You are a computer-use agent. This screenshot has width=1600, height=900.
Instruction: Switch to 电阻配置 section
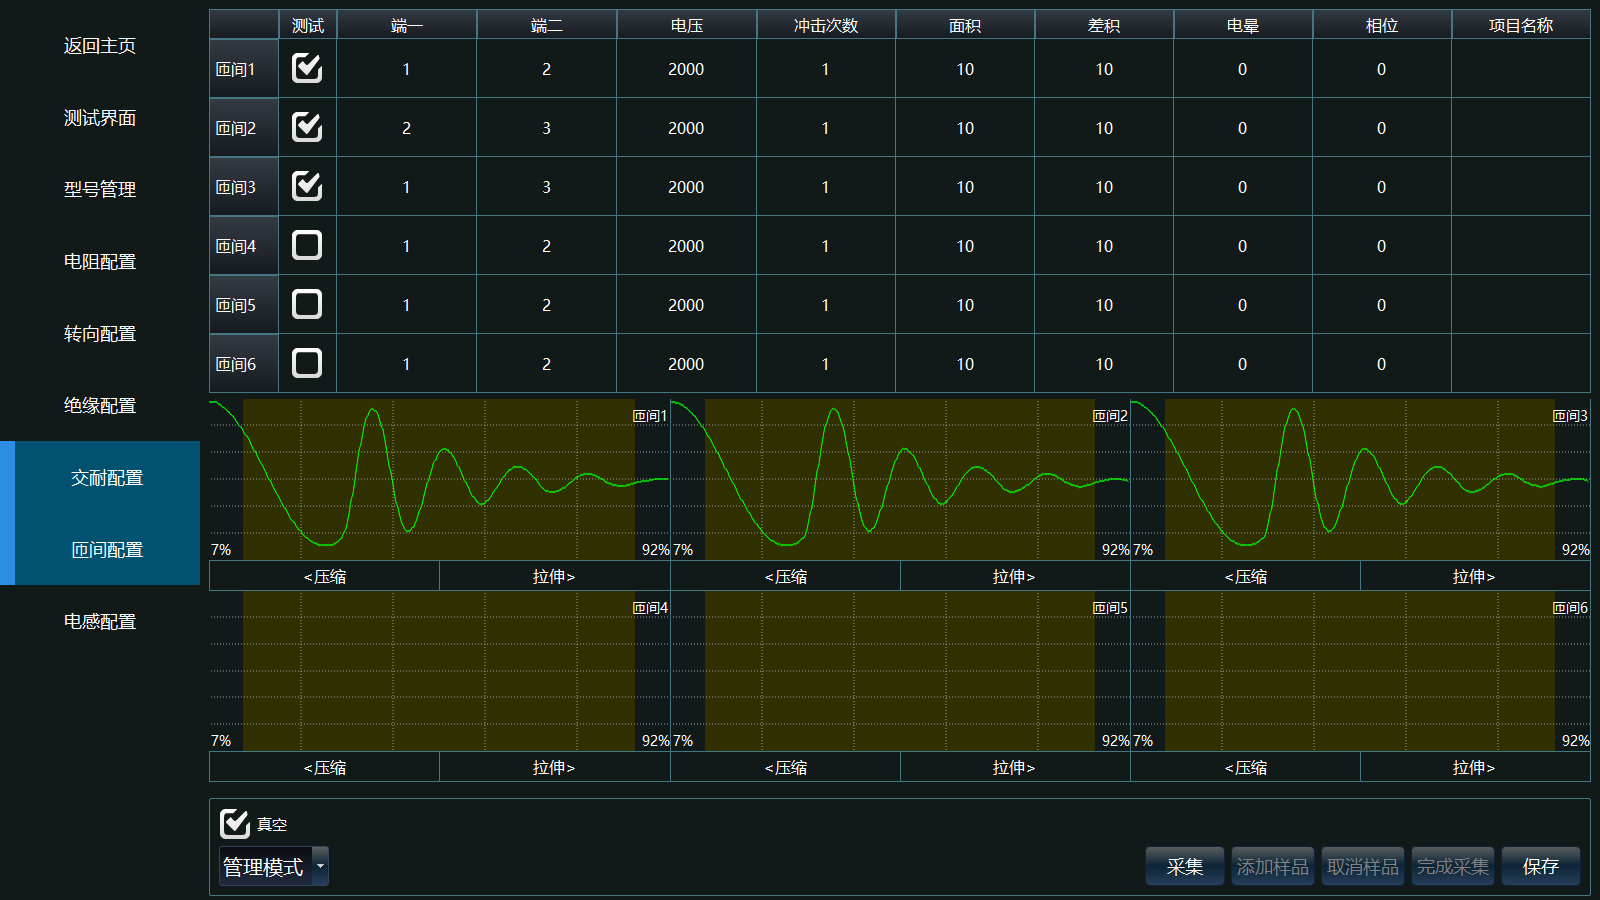[x=100, y=262]
